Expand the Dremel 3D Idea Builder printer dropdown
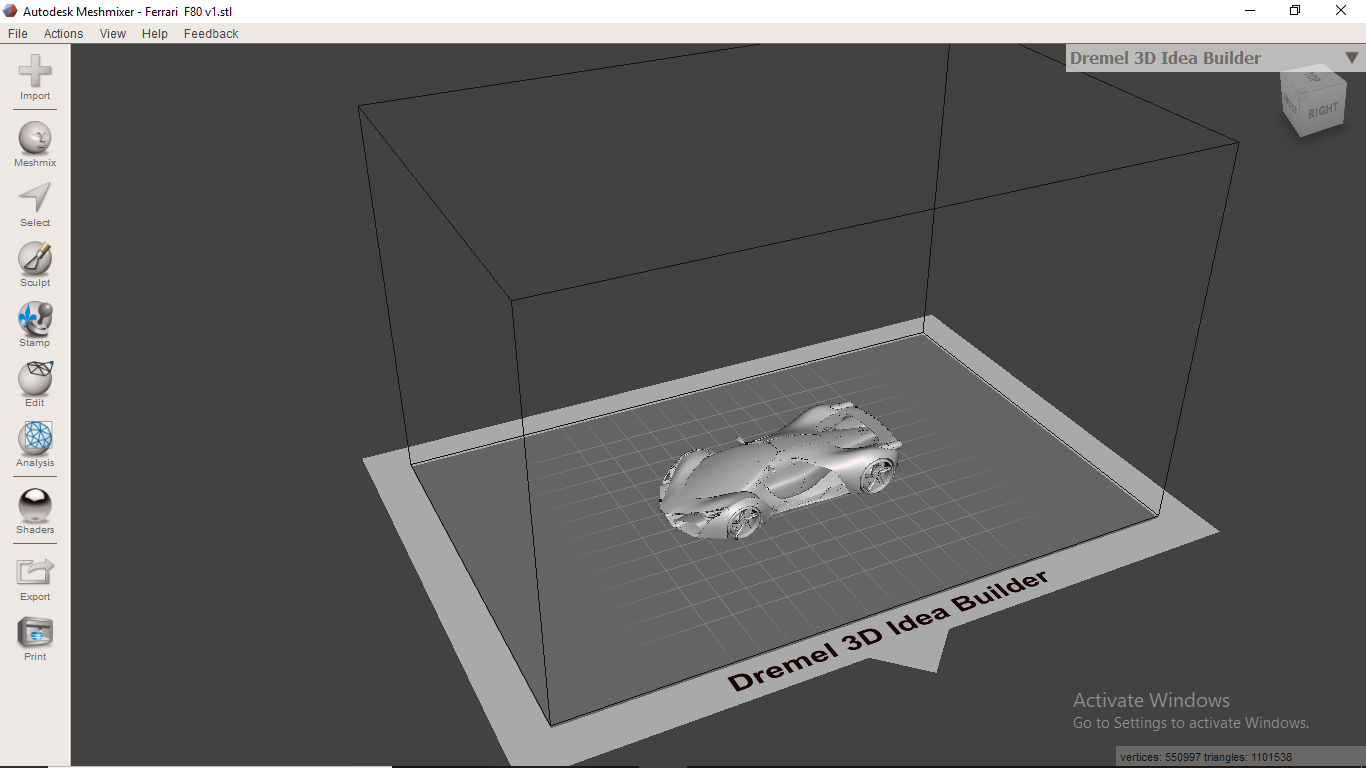 [1352, 58]
